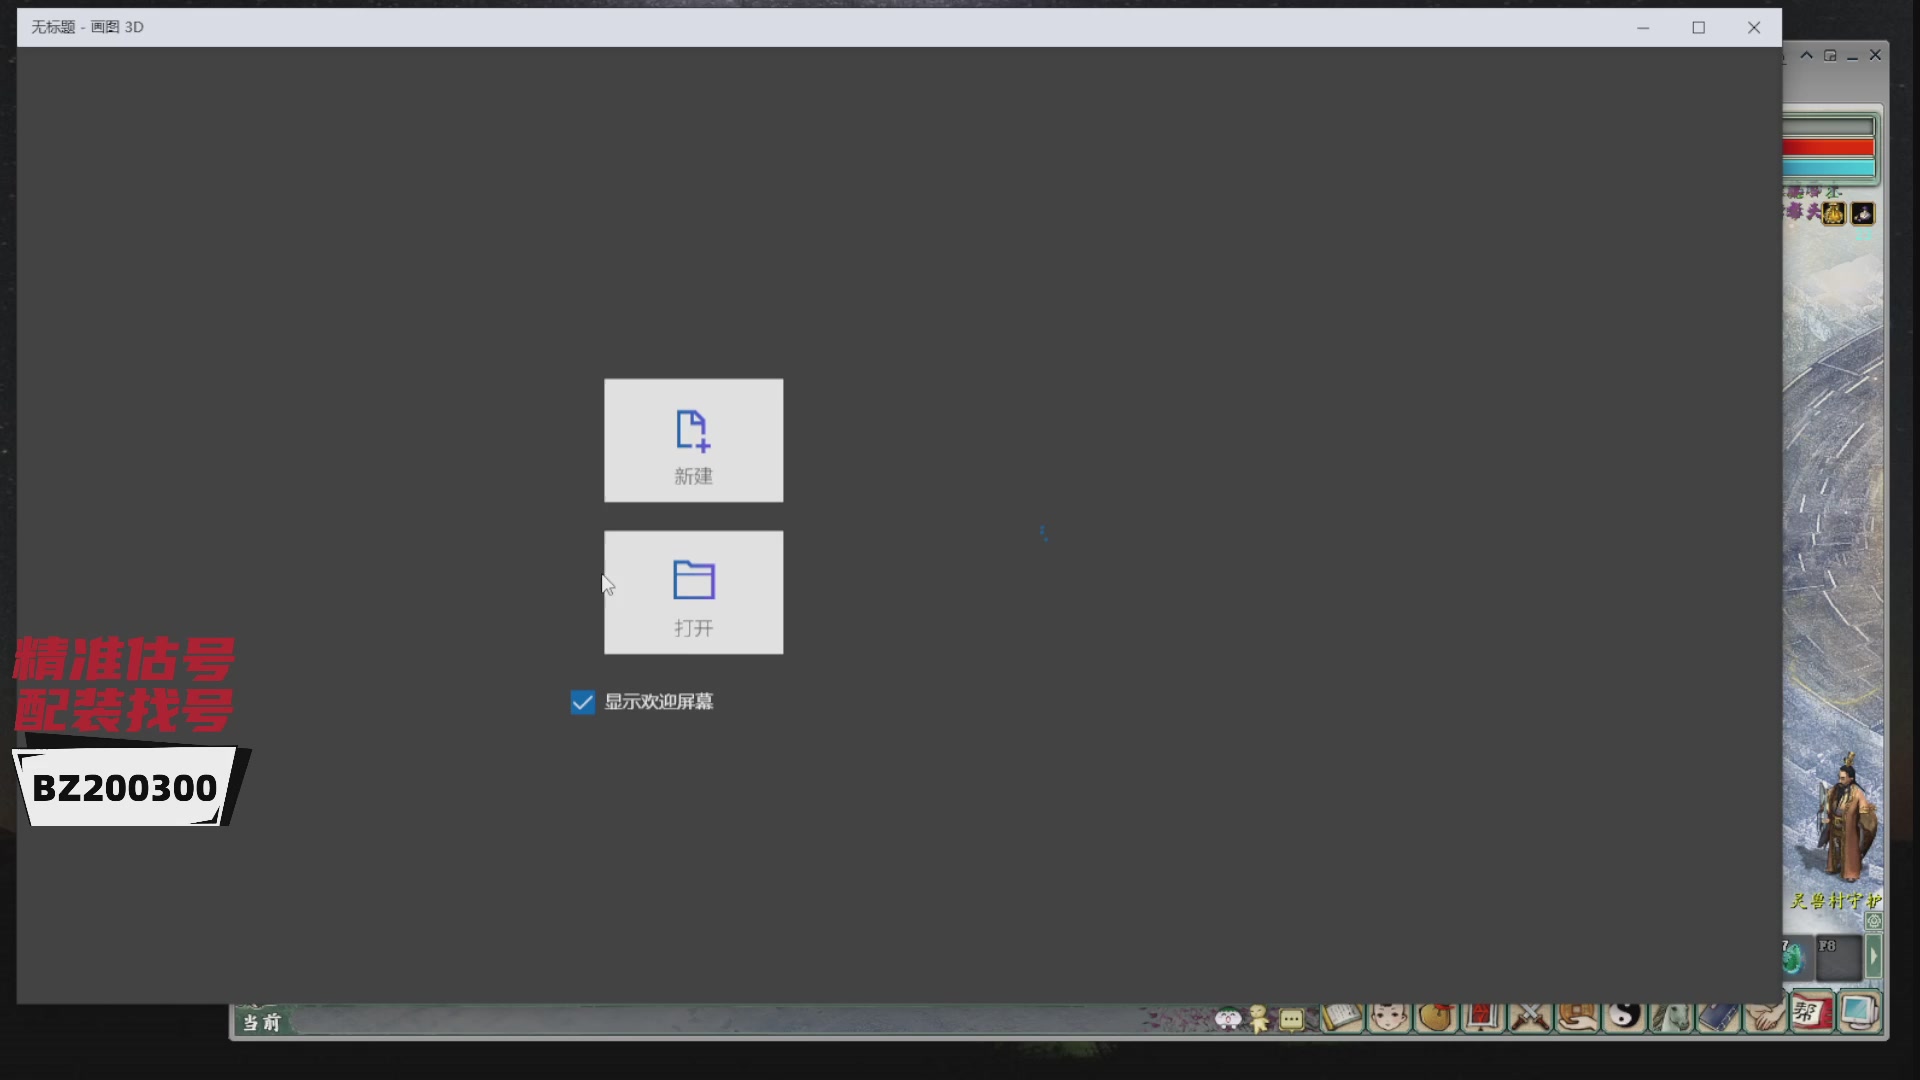Expand the skill bar right arrow

(x=1873, y=957)
